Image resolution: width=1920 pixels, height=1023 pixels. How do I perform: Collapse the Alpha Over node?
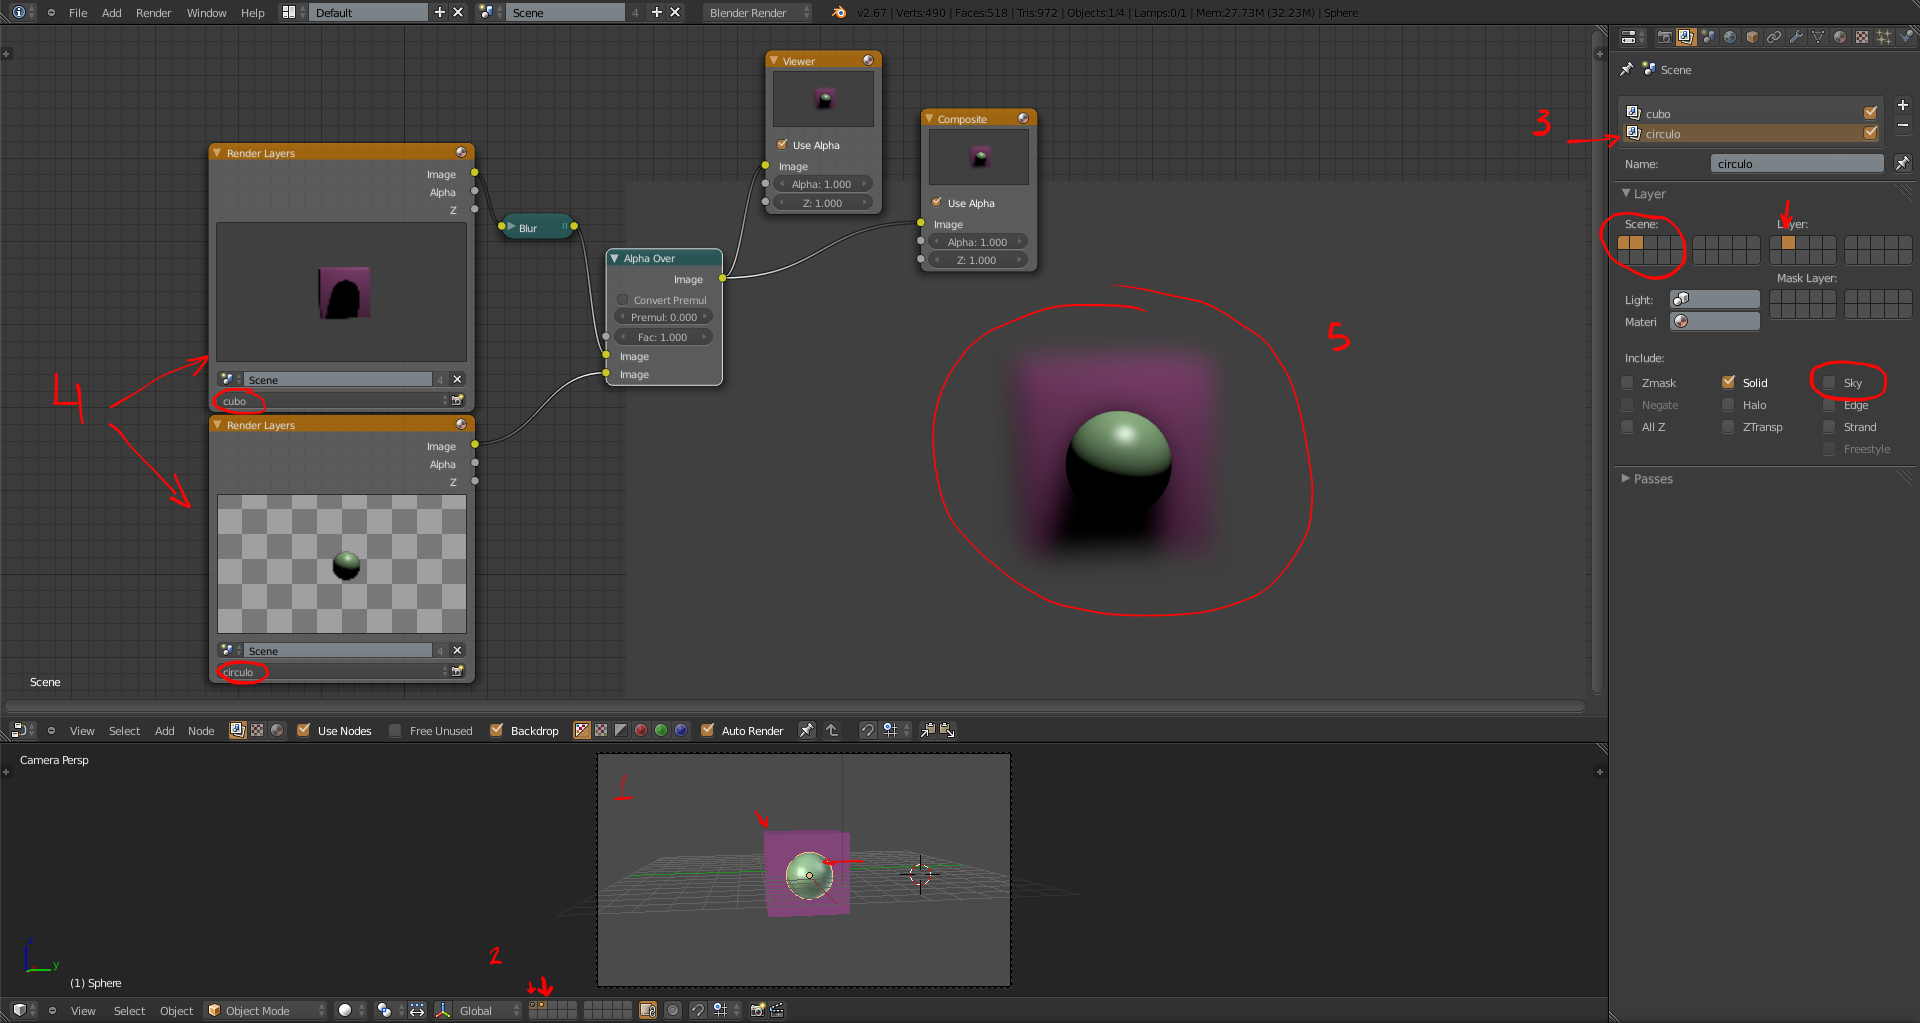(x=614, y=258)
